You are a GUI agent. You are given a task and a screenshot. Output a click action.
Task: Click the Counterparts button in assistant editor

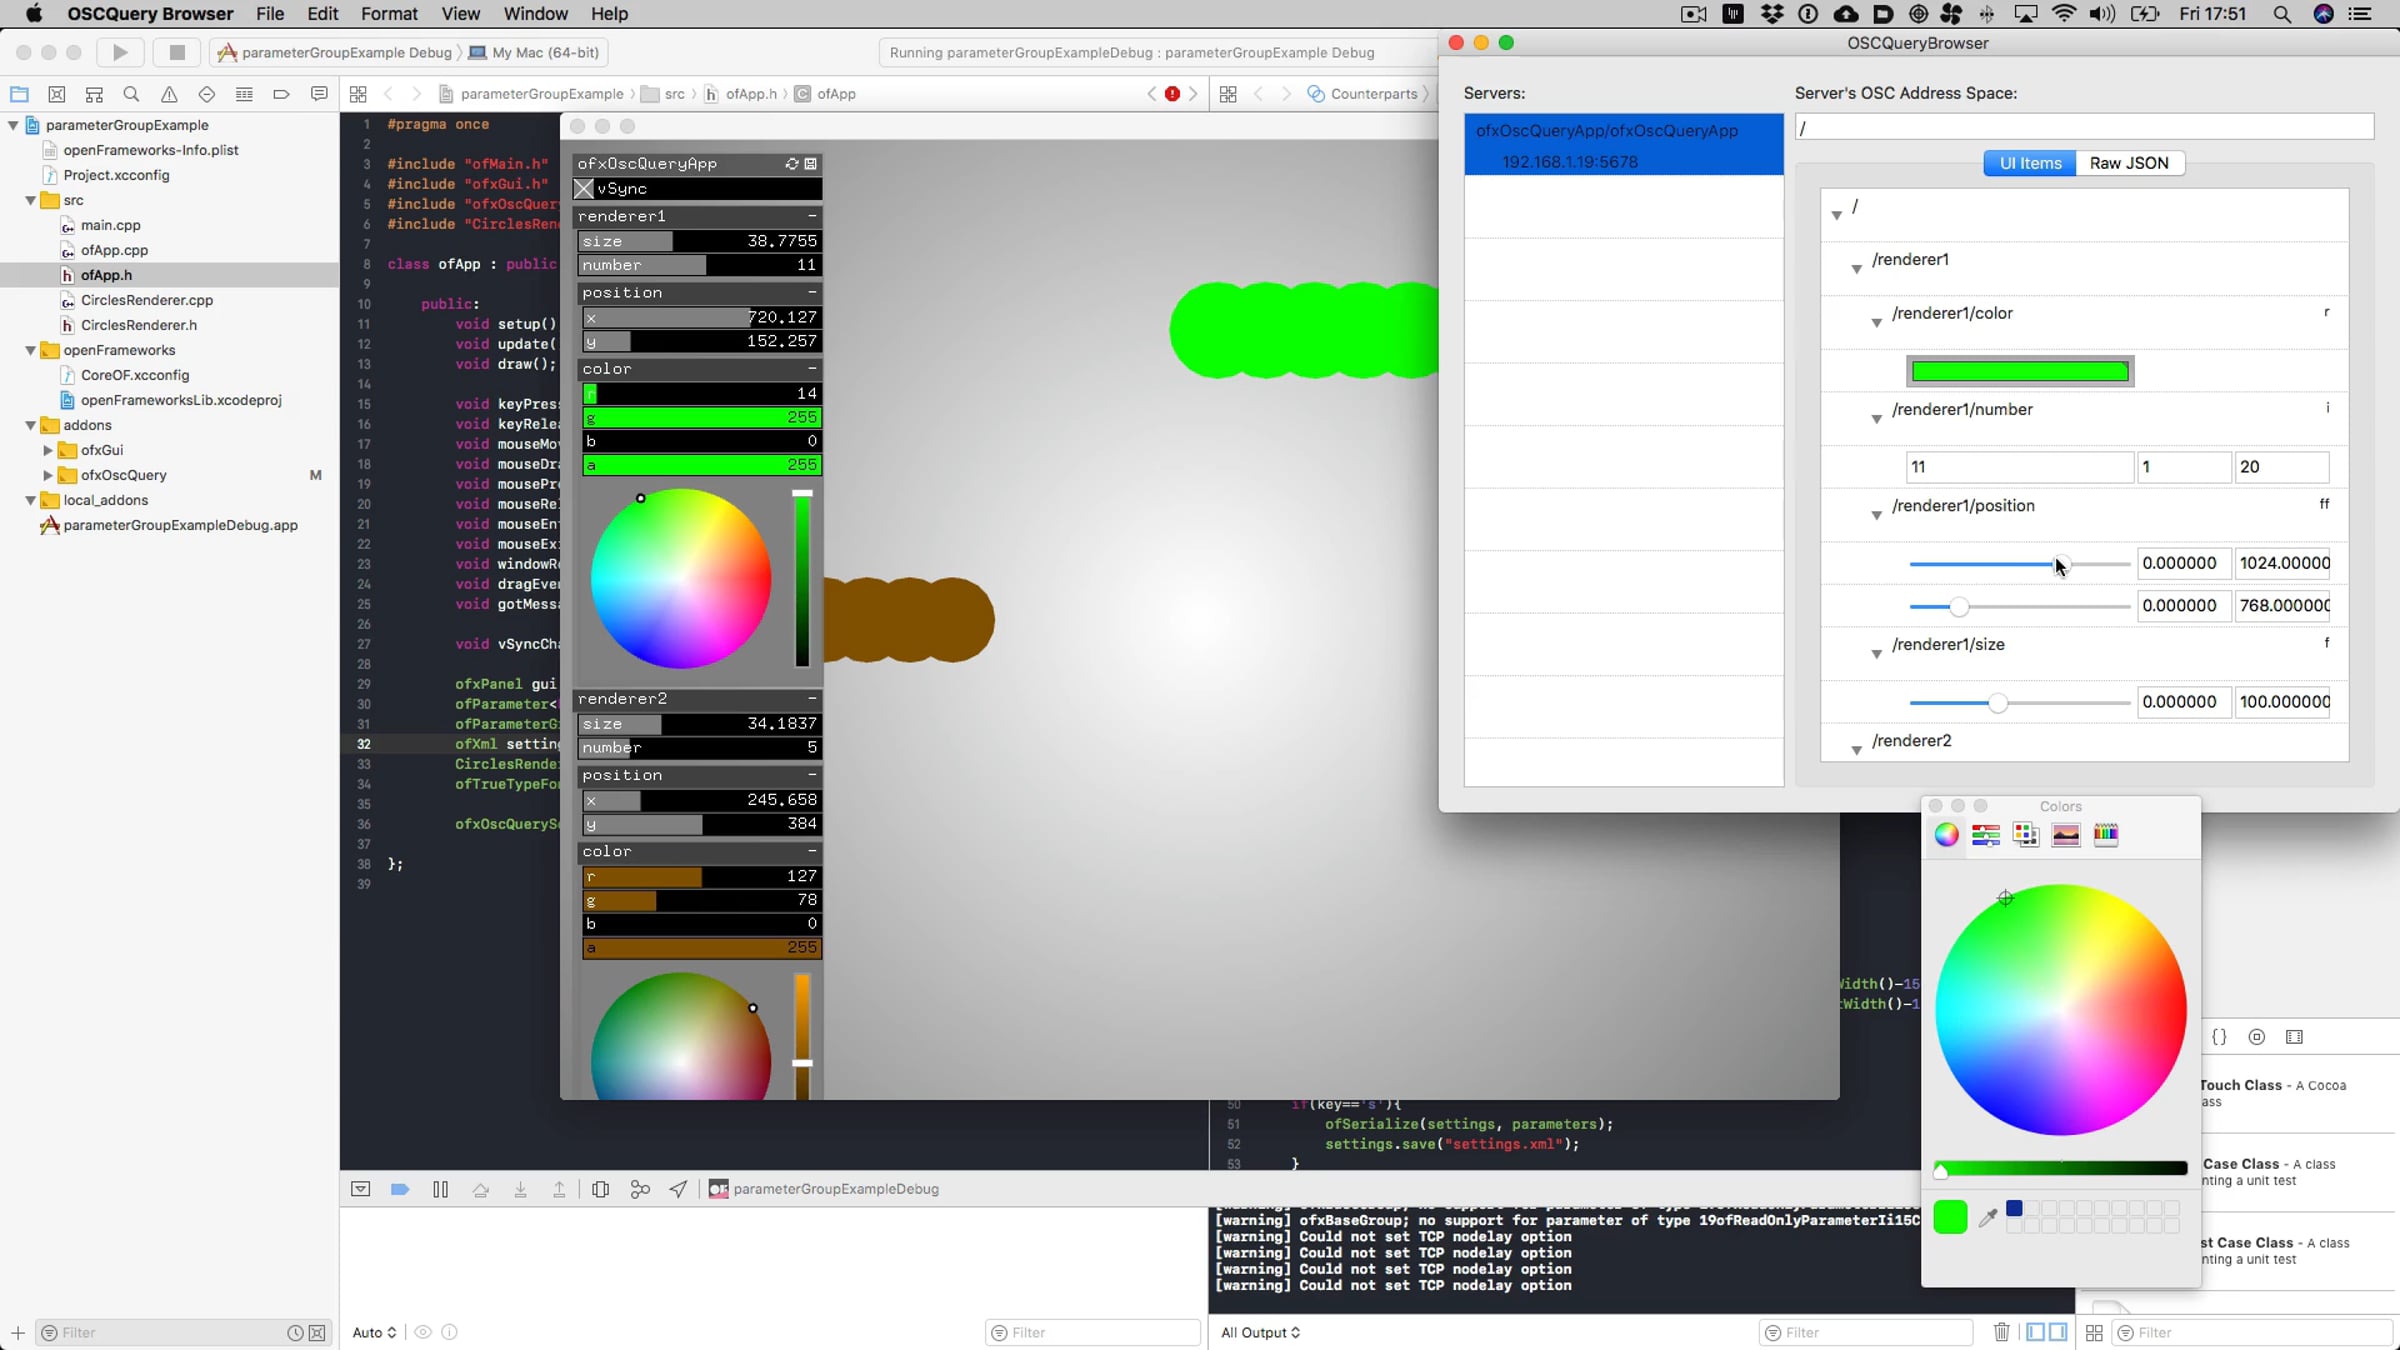[x=1362, y=94]
